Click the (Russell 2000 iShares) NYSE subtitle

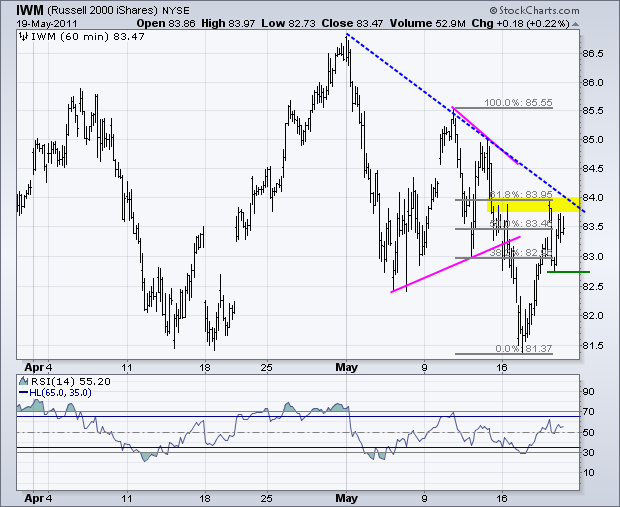pos(118,11)
